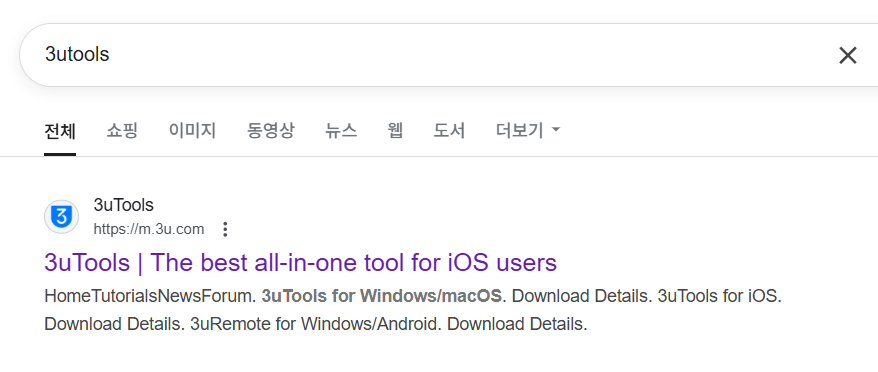
Task: Go to the 동영상 tab
Action: (270, 131)
